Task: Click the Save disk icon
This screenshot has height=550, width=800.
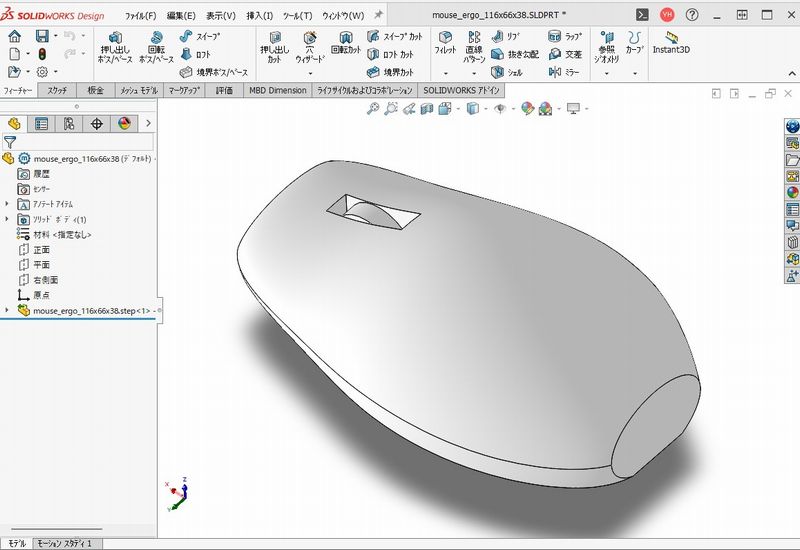Action: (42, 36)
